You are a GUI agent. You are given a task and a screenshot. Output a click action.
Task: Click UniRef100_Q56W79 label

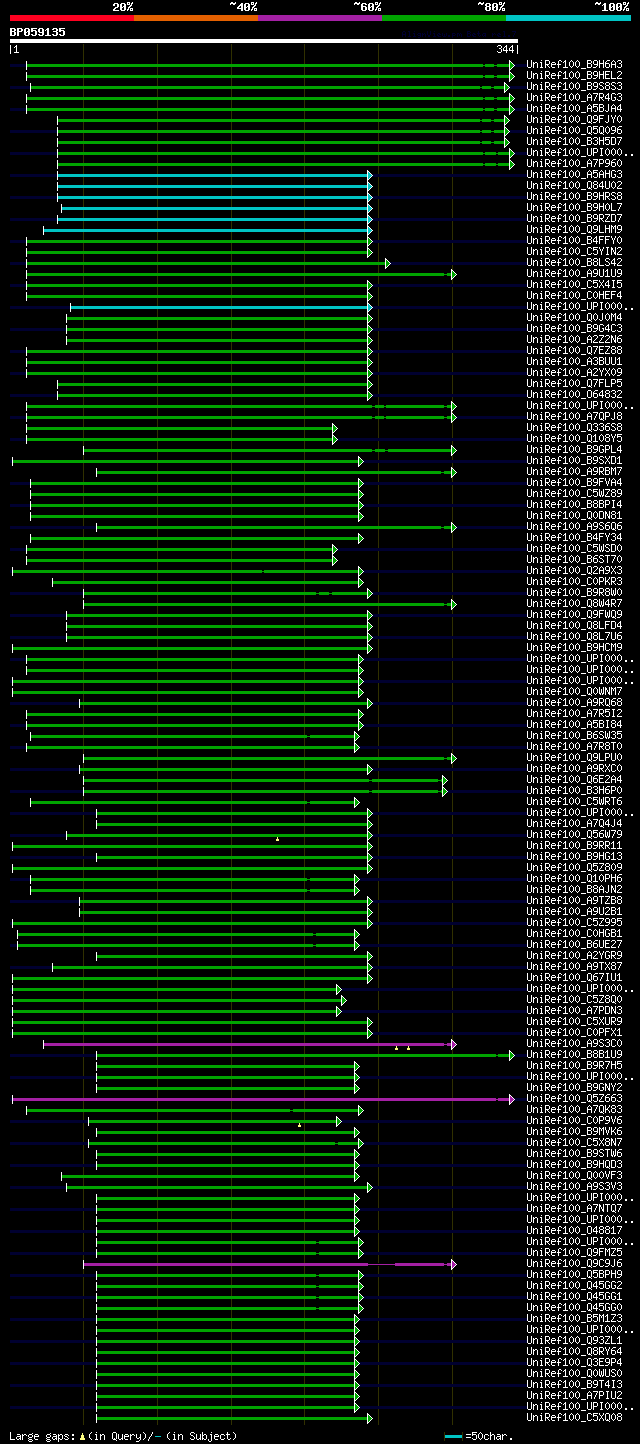pos(574,835)
